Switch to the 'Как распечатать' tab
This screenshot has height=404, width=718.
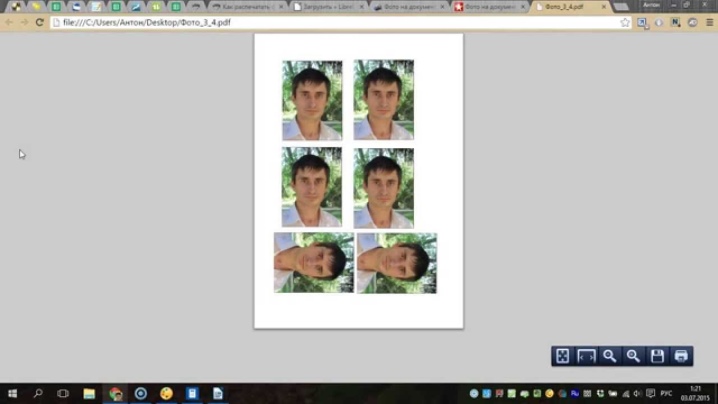pyautogui.click(x=245, y=7)
